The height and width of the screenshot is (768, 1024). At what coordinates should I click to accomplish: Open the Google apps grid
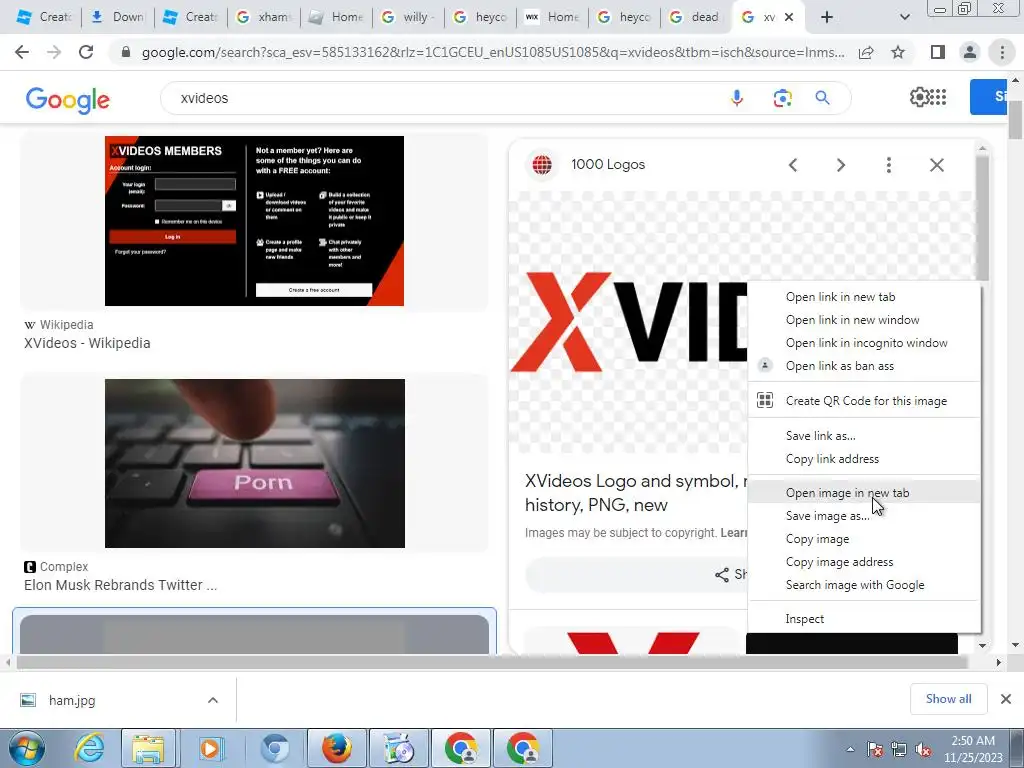point(938,97)
